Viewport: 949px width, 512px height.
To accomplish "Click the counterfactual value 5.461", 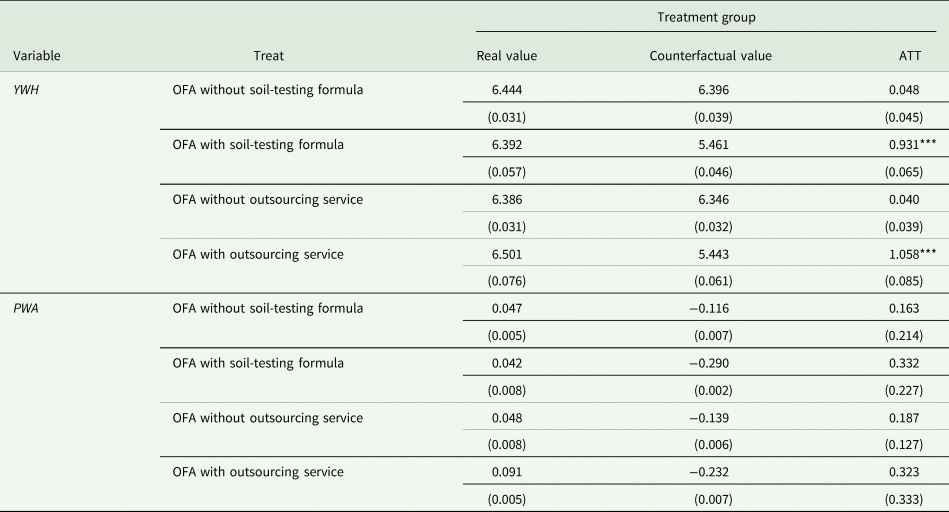I will click(711, 145).
